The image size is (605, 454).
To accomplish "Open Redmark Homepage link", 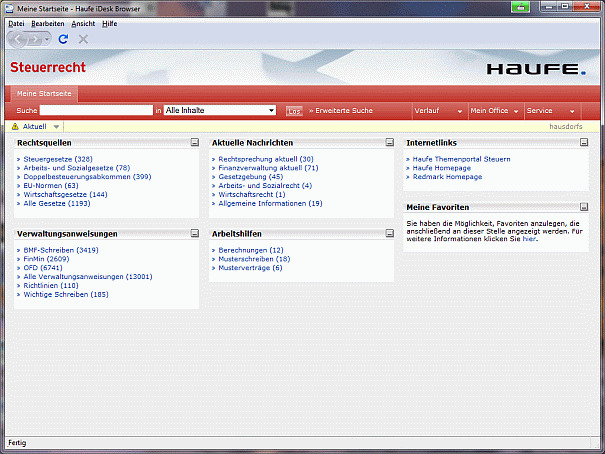I will point(448,177).
